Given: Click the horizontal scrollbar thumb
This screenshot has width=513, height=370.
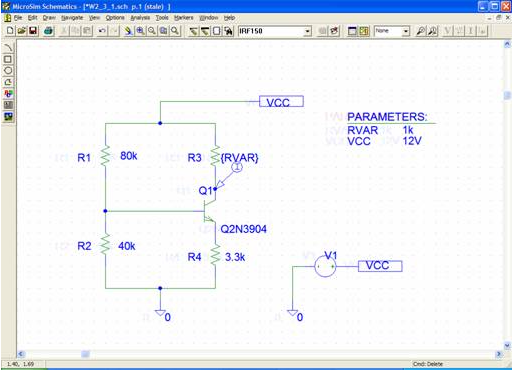Looking at the screenshot, I should pyautogui.click(x=85, y=354).
